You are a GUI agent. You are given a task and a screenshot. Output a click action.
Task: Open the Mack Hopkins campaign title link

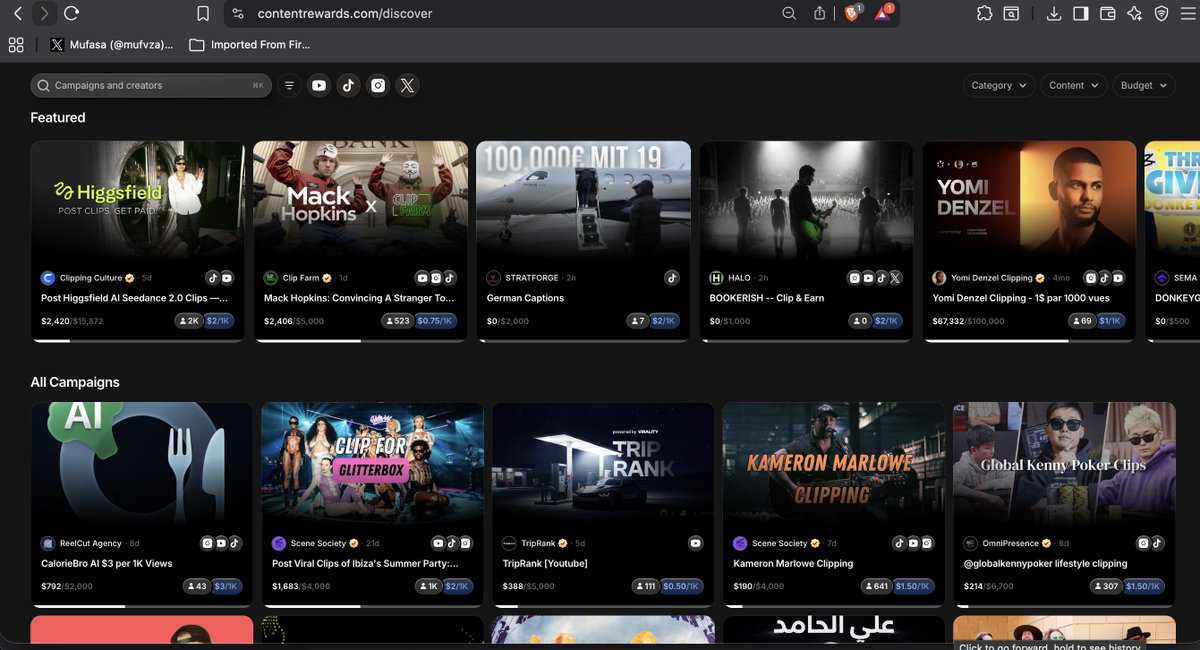[358, 298]
